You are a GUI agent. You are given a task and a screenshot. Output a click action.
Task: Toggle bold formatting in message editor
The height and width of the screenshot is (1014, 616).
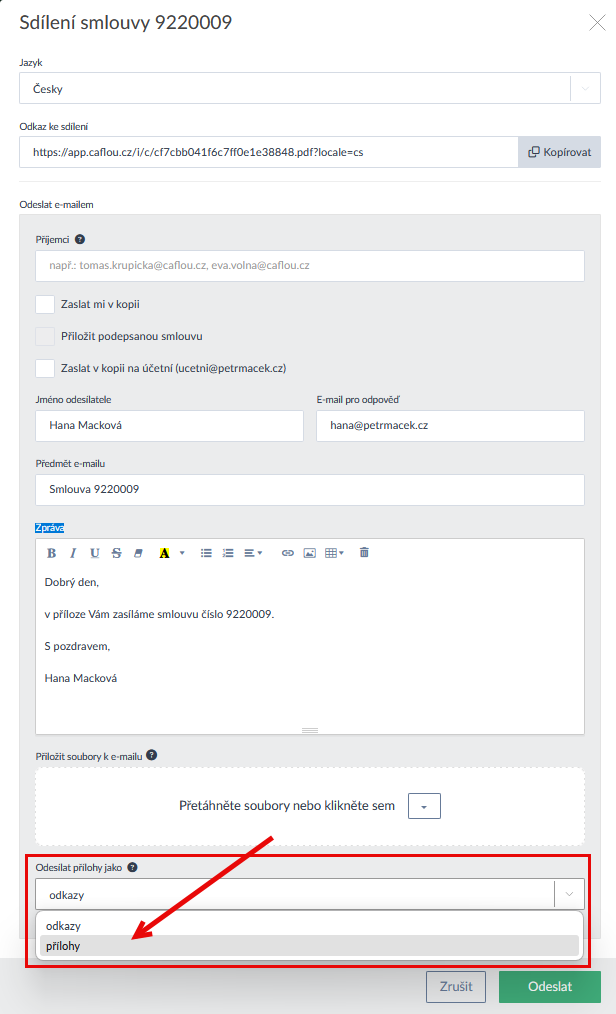click(52, 553)
